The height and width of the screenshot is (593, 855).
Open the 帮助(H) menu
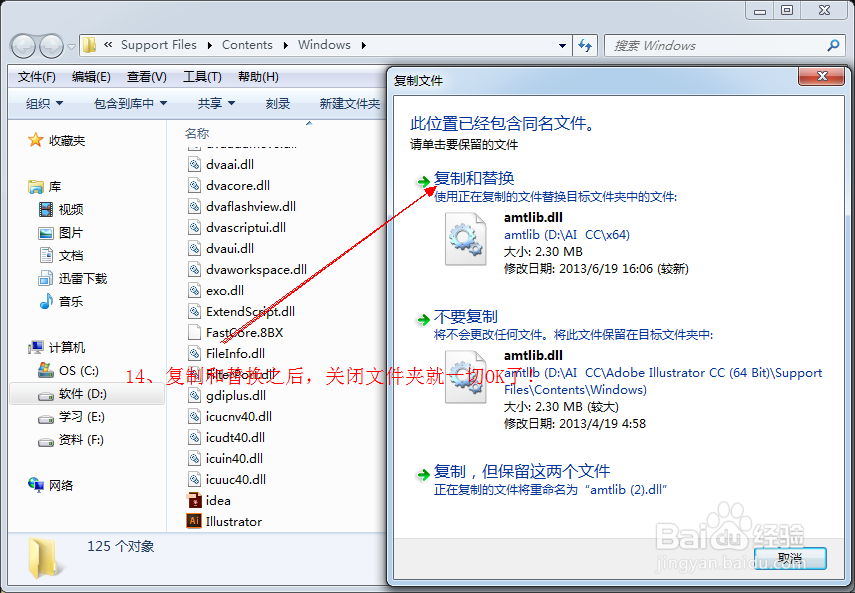(x=258, y=77)
